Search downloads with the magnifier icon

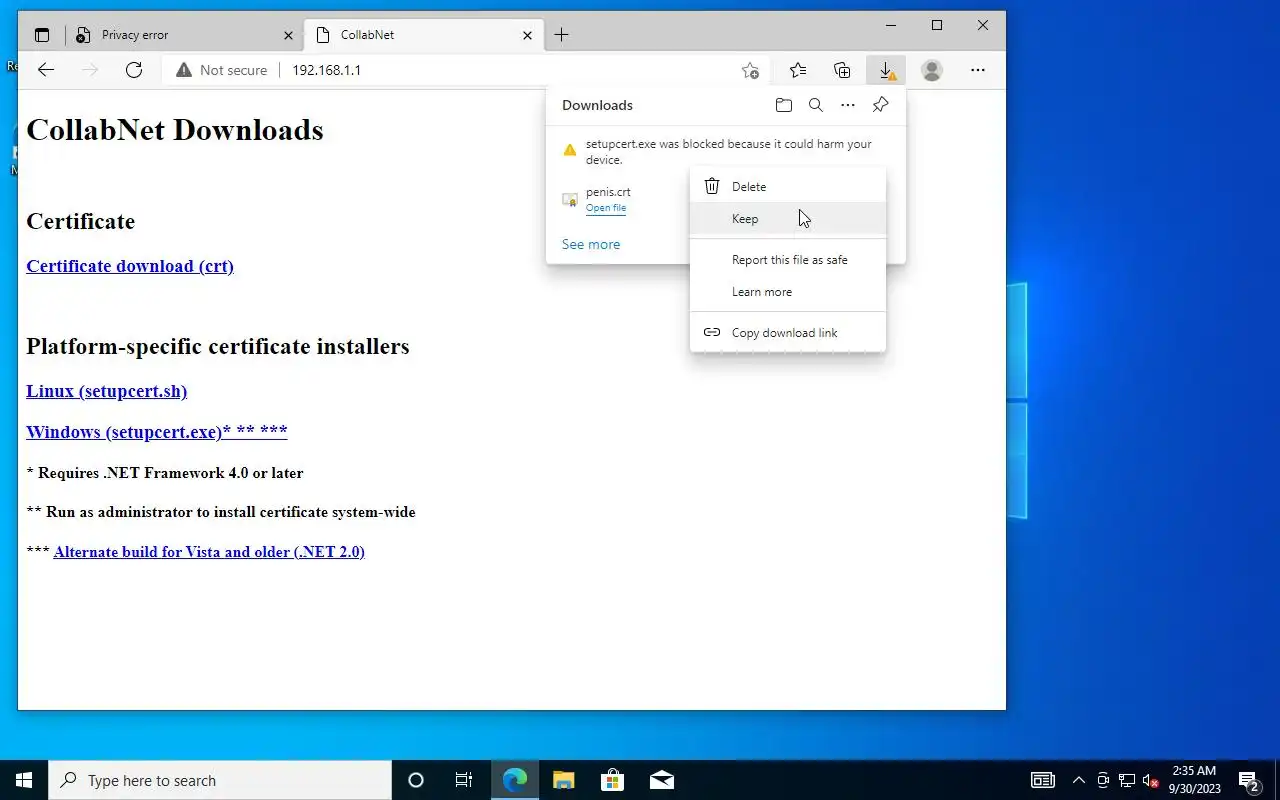(816, 105)
